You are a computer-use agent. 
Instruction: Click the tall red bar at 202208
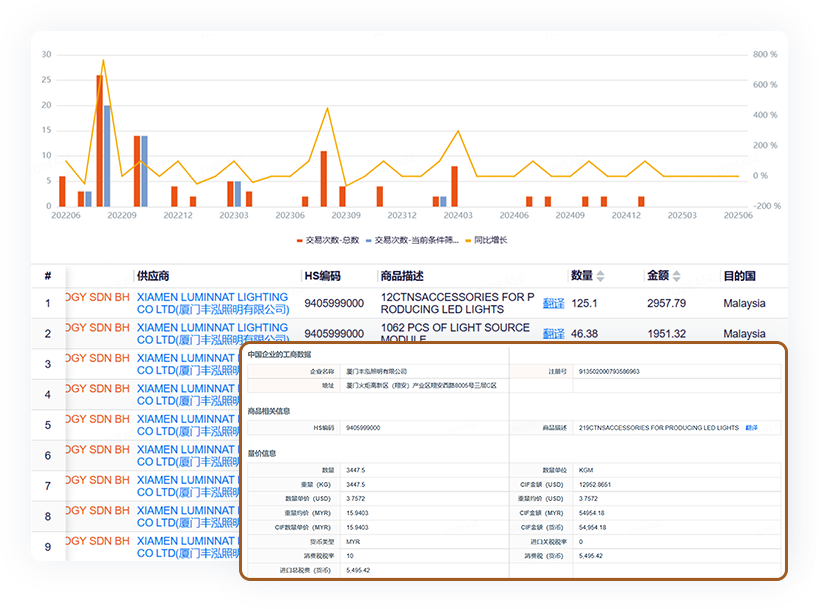click(x=99, y=140)
